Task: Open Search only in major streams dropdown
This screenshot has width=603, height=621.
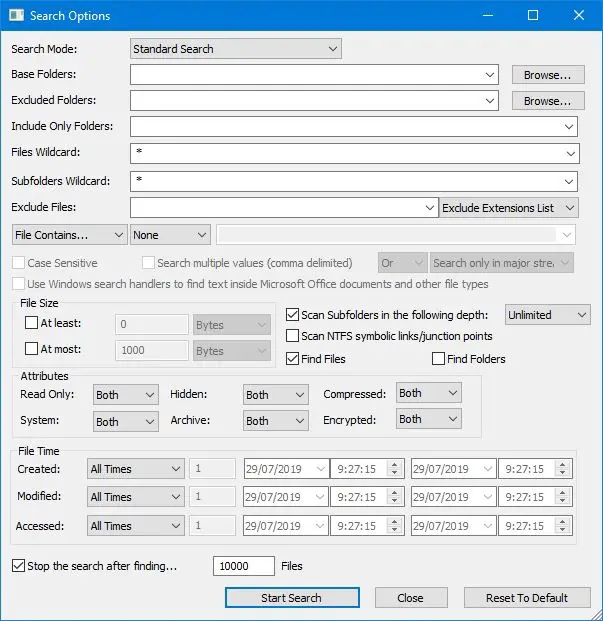Action: 502,263
